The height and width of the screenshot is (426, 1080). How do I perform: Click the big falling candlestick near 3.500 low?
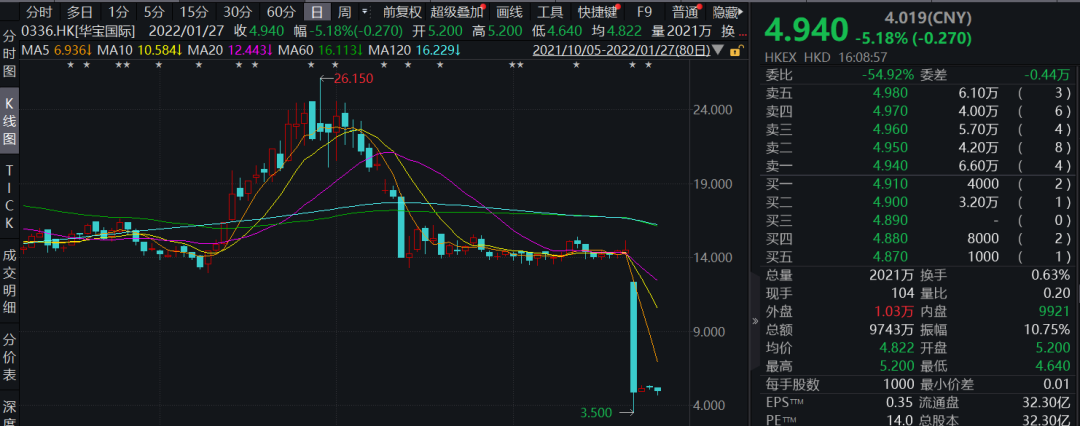634,336
